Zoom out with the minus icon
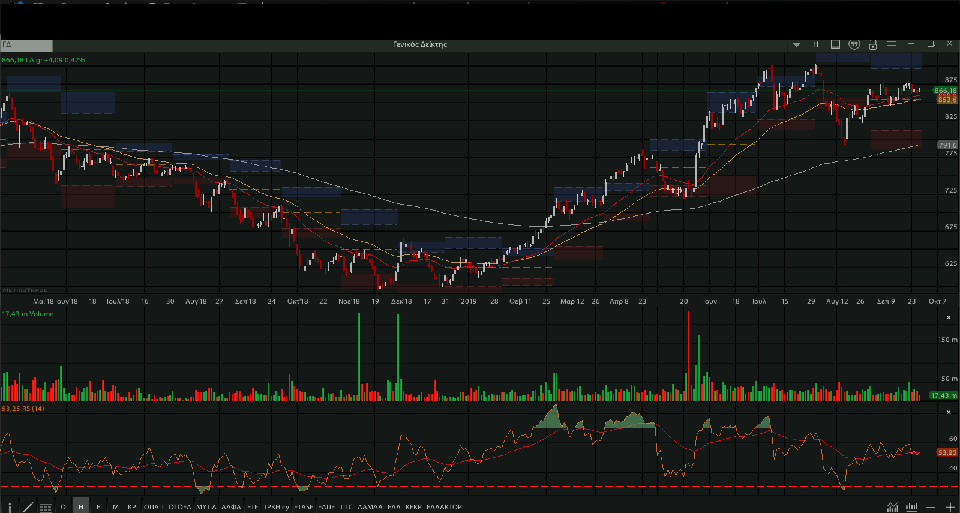 (931, 507)
